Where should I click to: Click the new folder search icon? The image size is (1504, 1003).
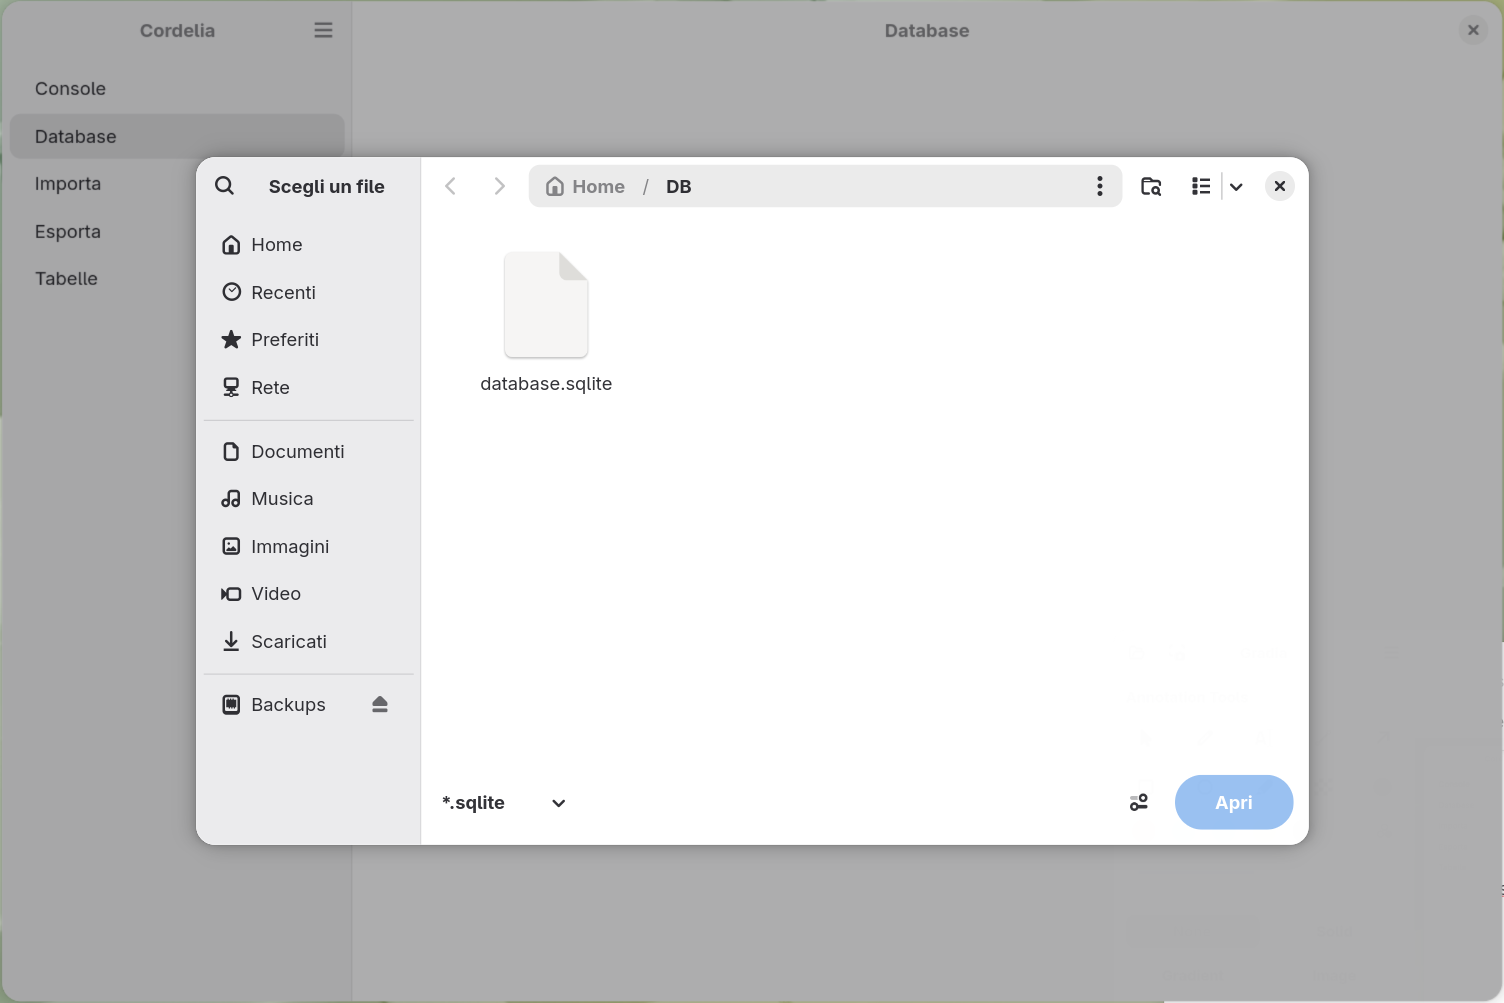point(1151,186)
